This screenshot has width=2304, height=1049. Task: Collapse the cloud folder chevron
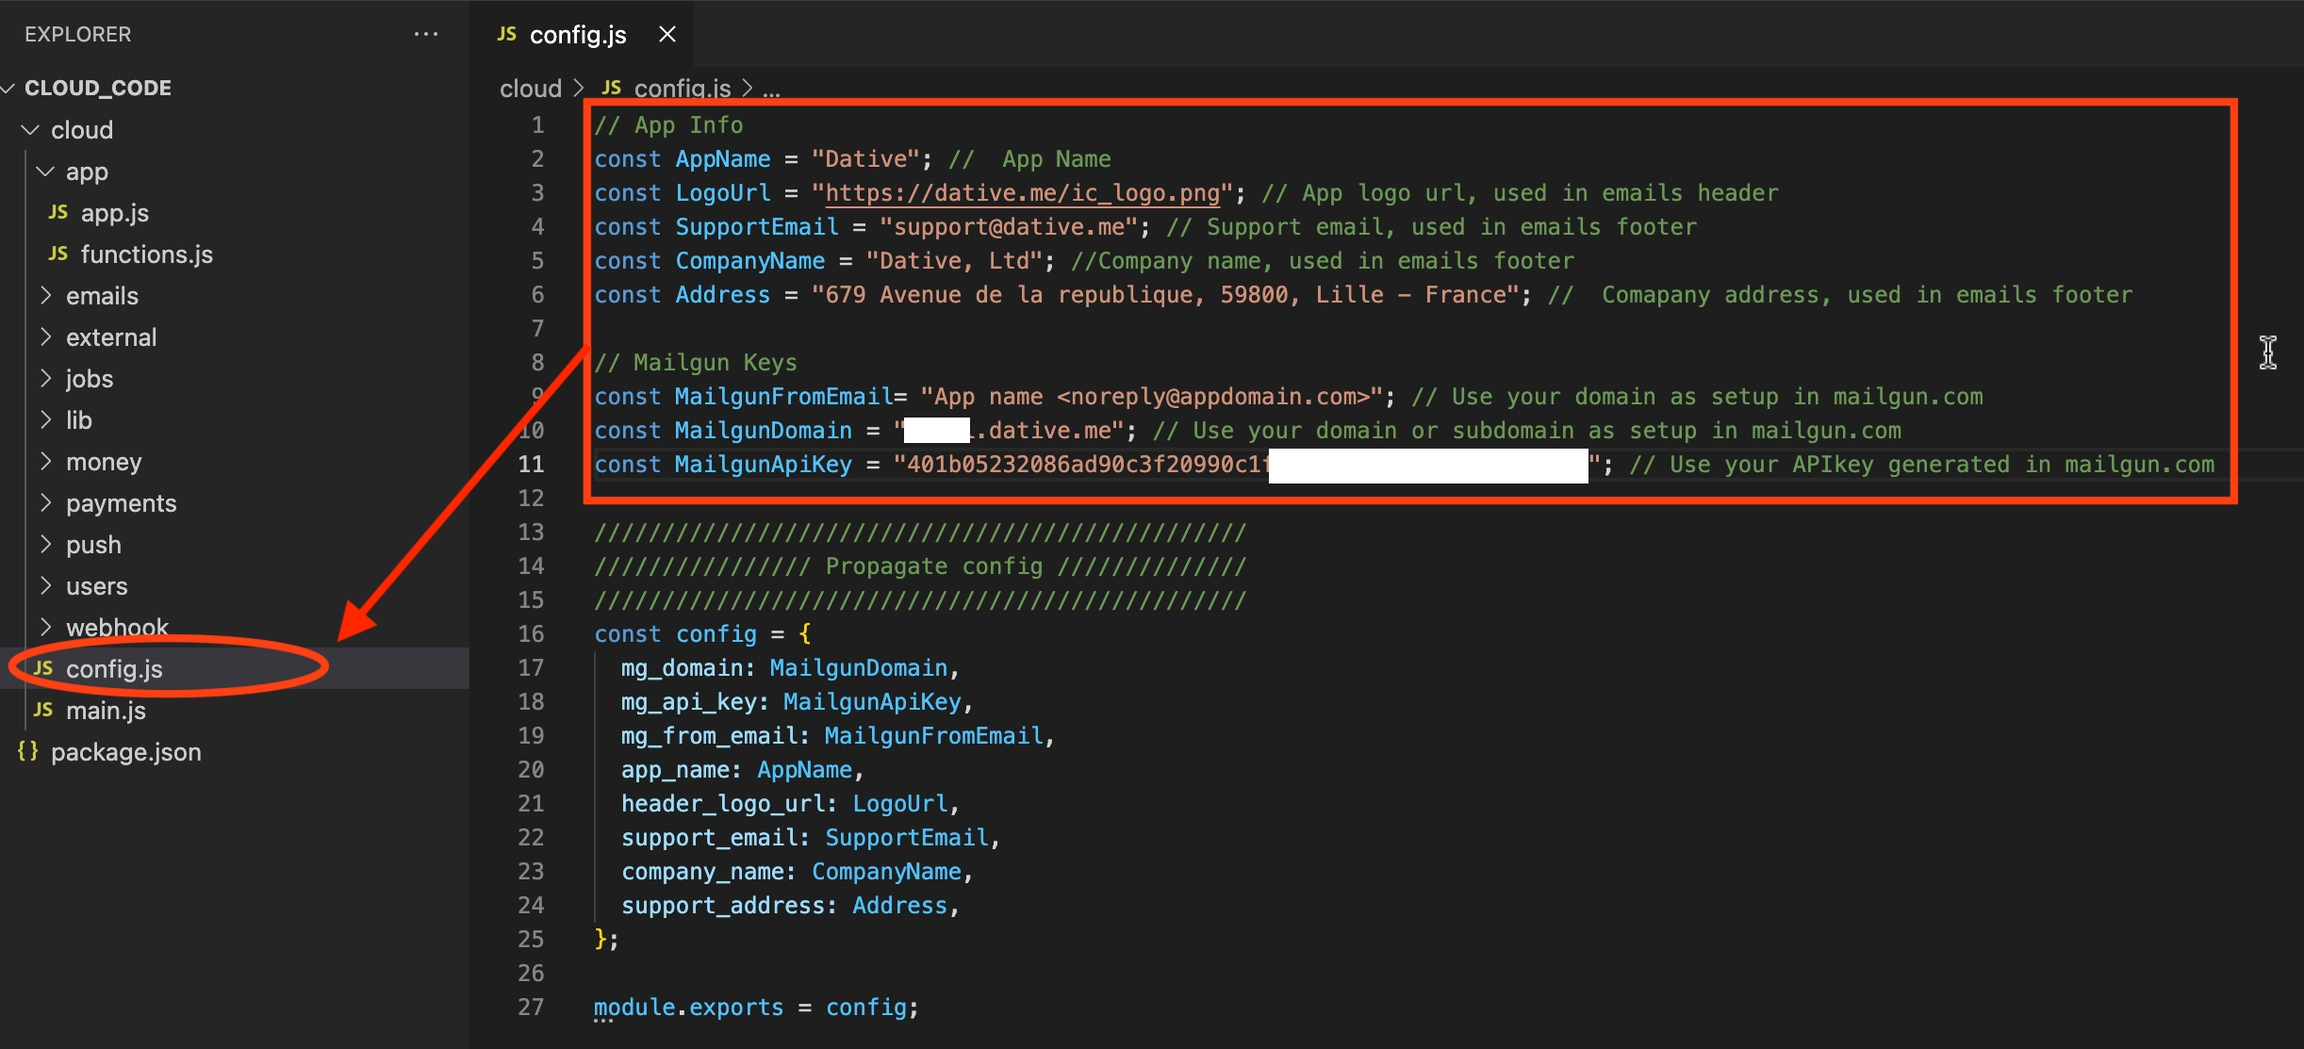[31, 130]
